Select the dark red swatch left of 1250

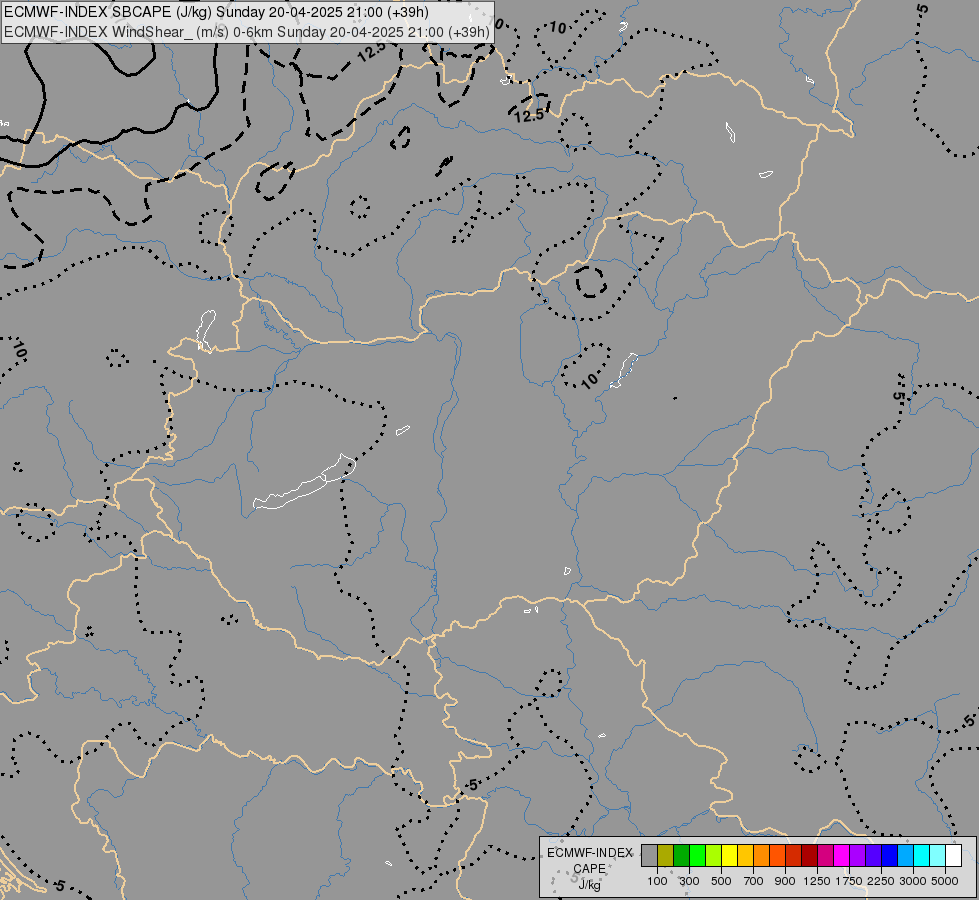(x=809, y=855)
